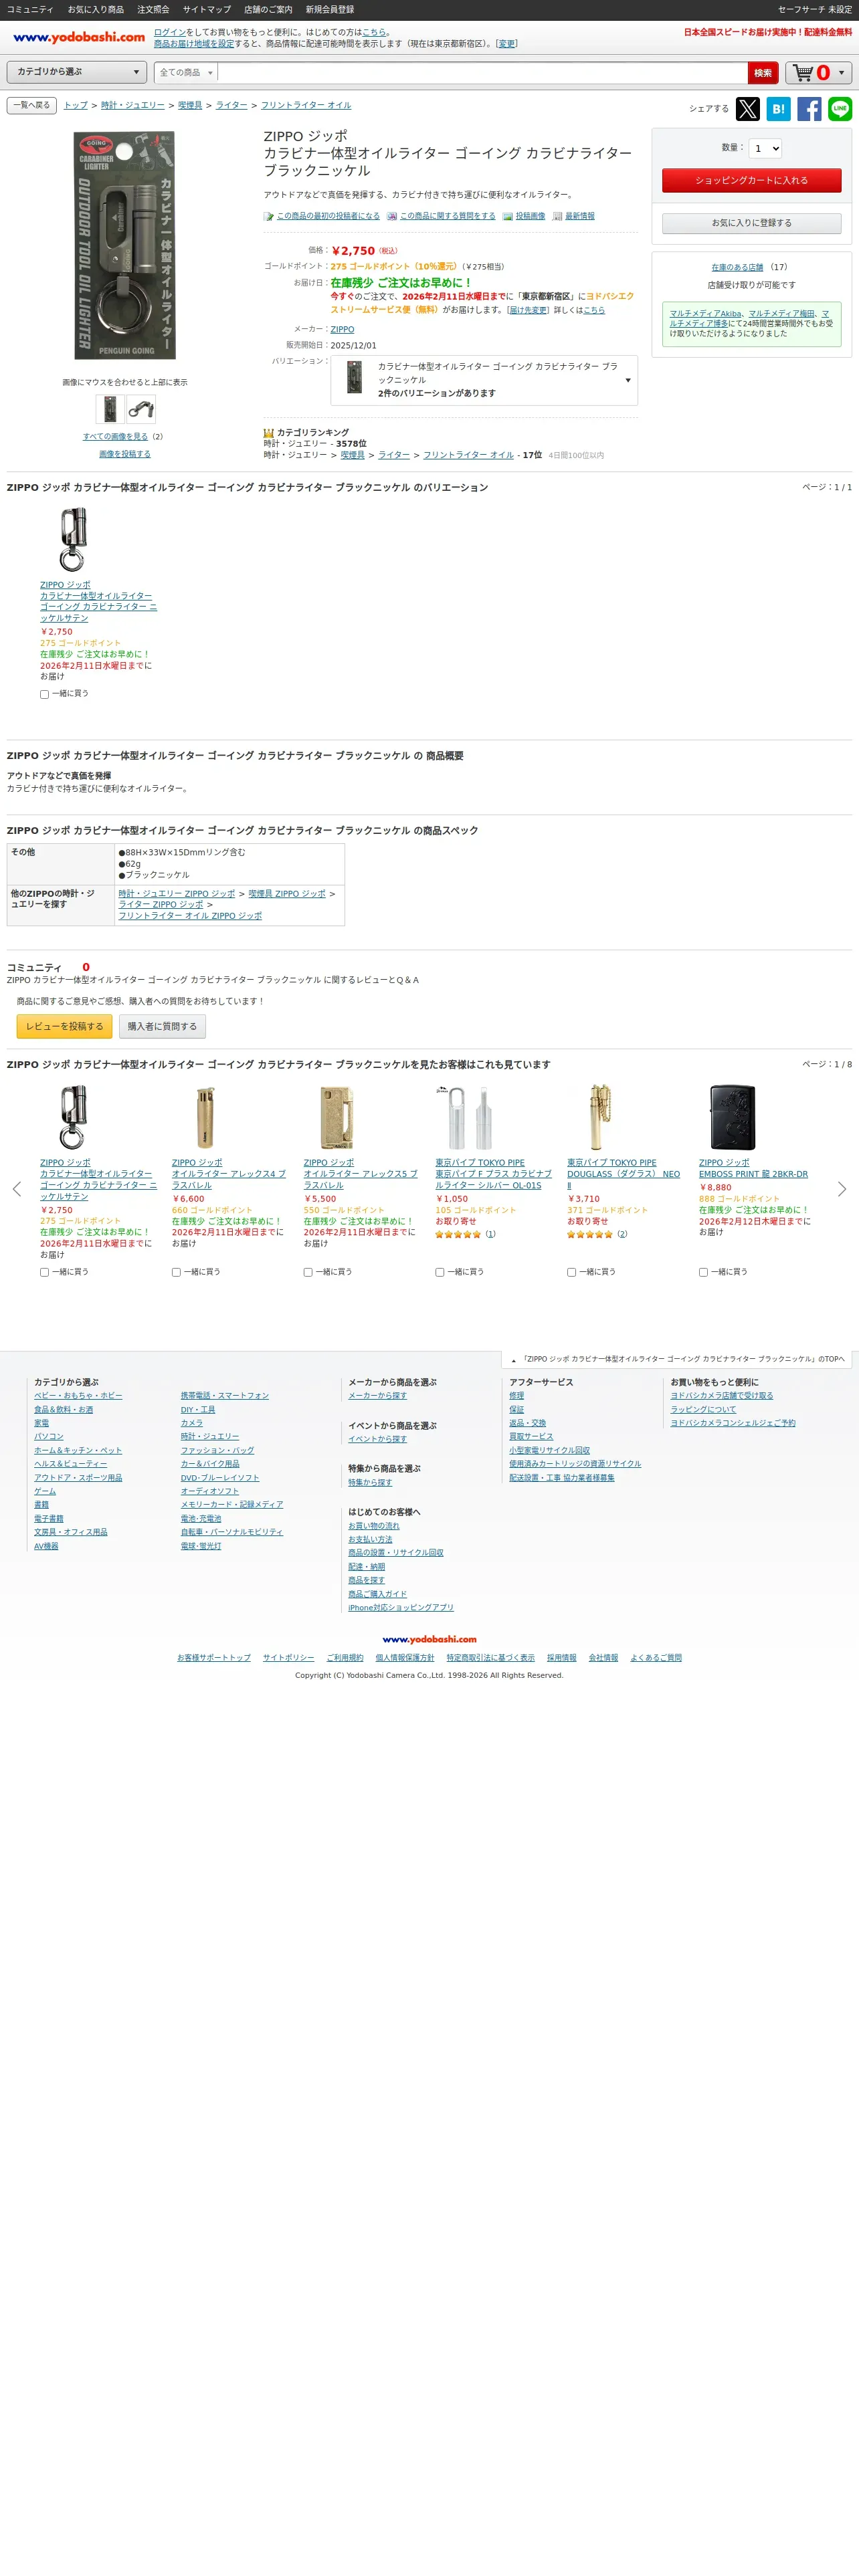Go to フリントライター オイル breadcrumb

306,105
